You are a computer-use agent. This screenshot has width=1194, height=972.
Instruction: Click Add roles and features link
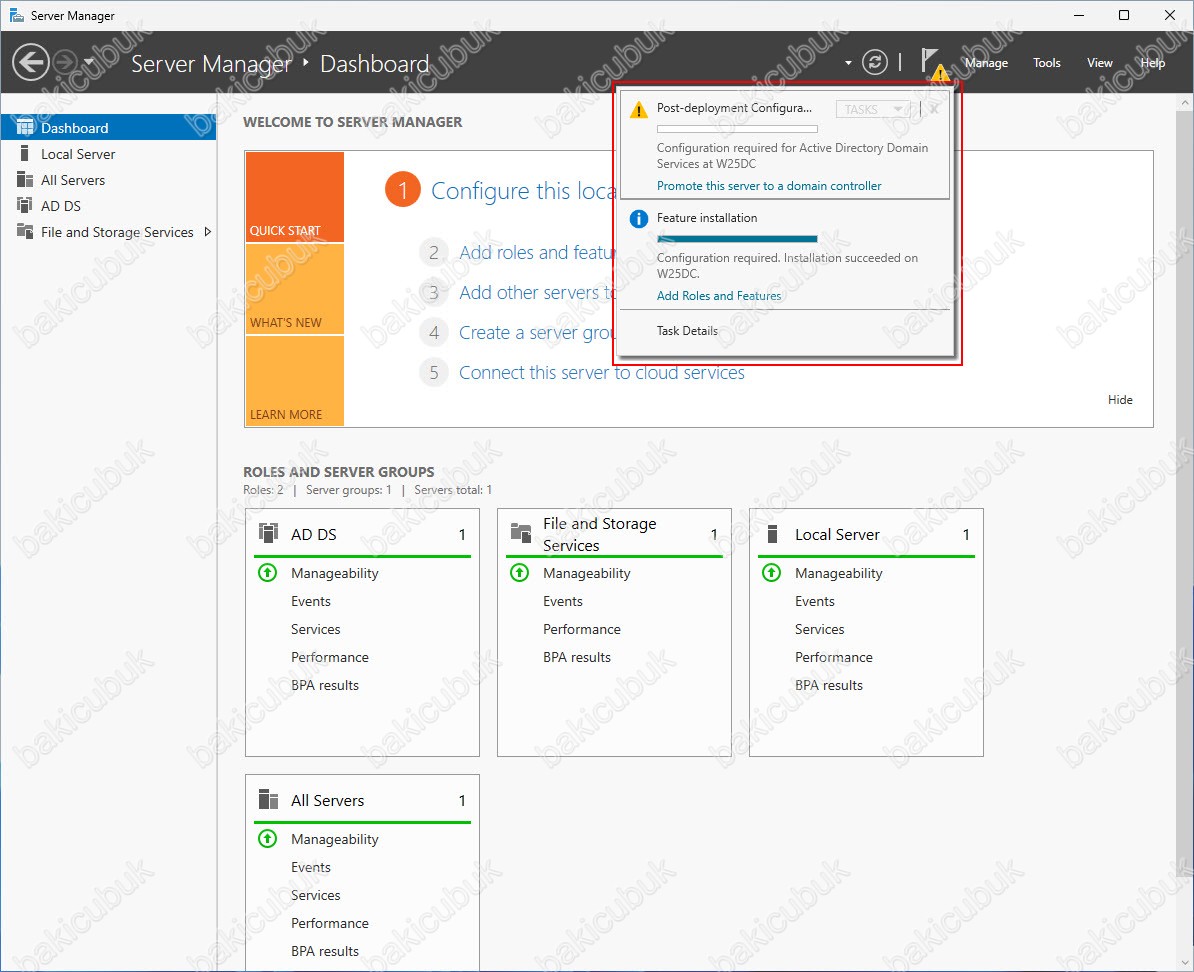coord(537,252)
